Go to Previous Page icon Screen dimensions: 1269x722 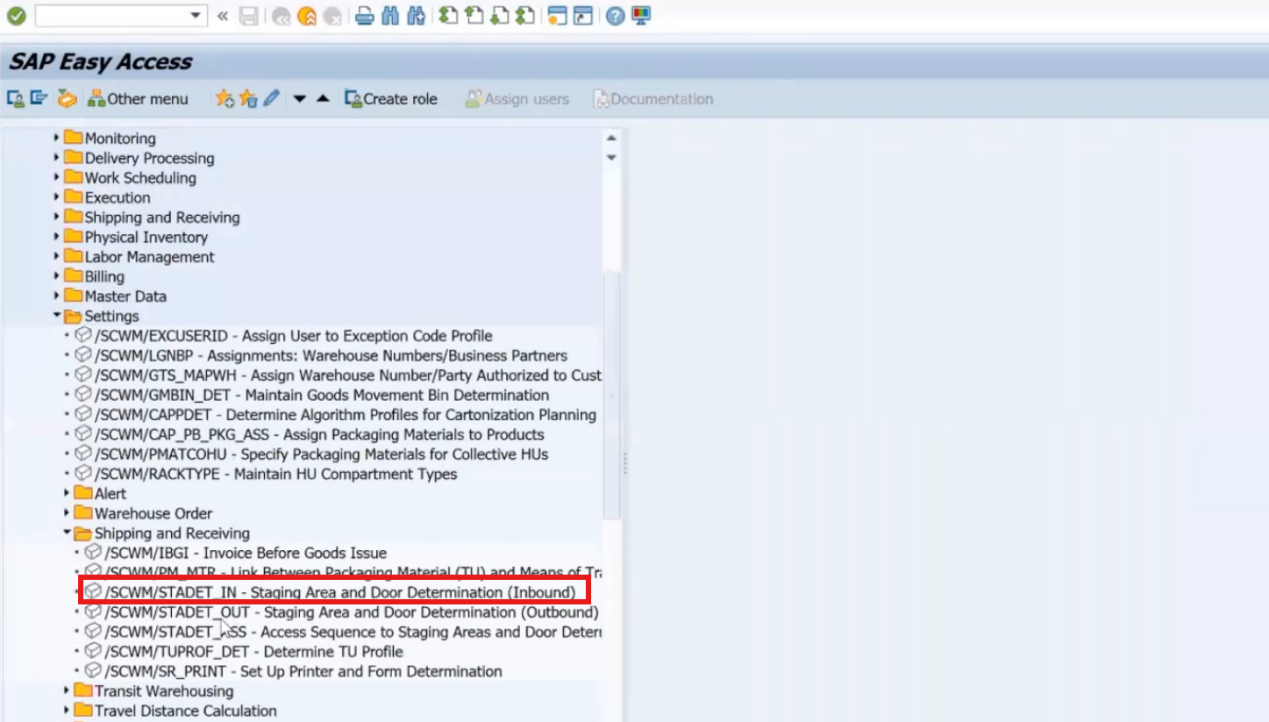474,16
